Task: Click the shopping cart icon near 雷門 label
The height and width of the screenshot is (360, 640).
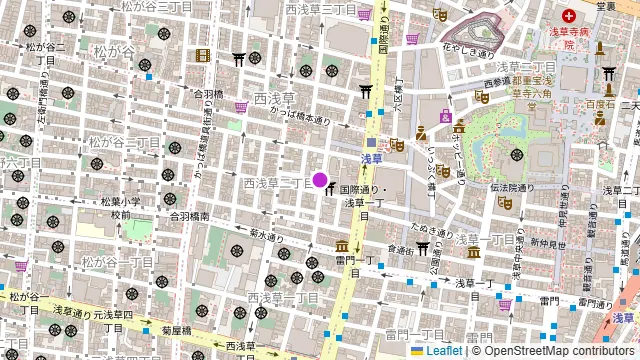Action: click(x=505, y=304)
